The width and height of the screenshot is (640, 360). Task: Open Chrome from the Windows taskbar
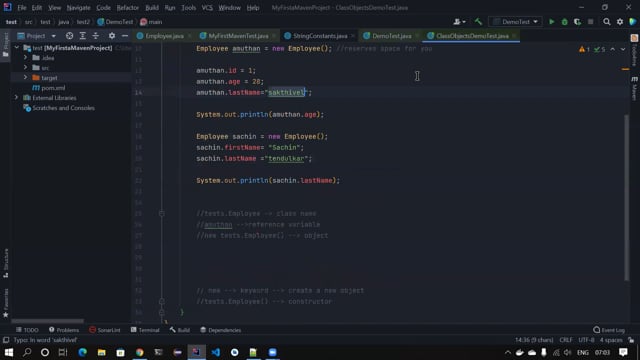click(140, 352)
